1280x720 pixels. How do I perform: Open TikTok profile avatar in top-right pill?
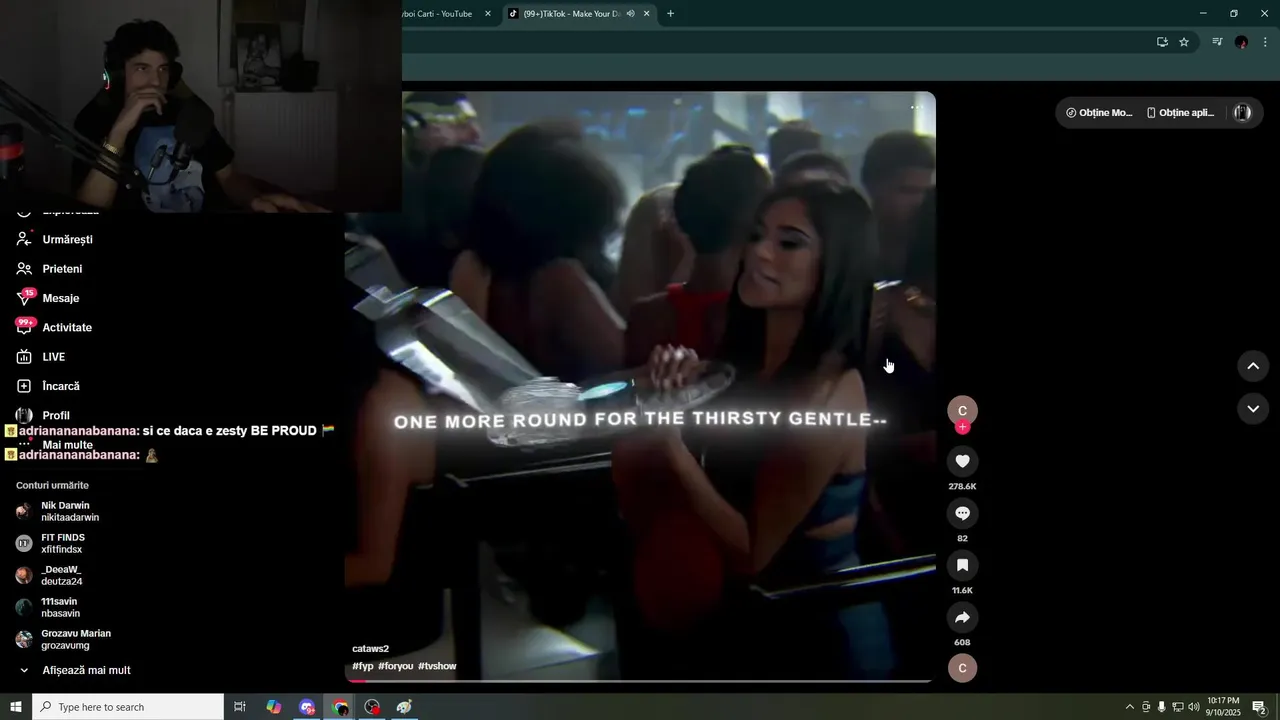pyautogui.click(x=1242, y=113)
